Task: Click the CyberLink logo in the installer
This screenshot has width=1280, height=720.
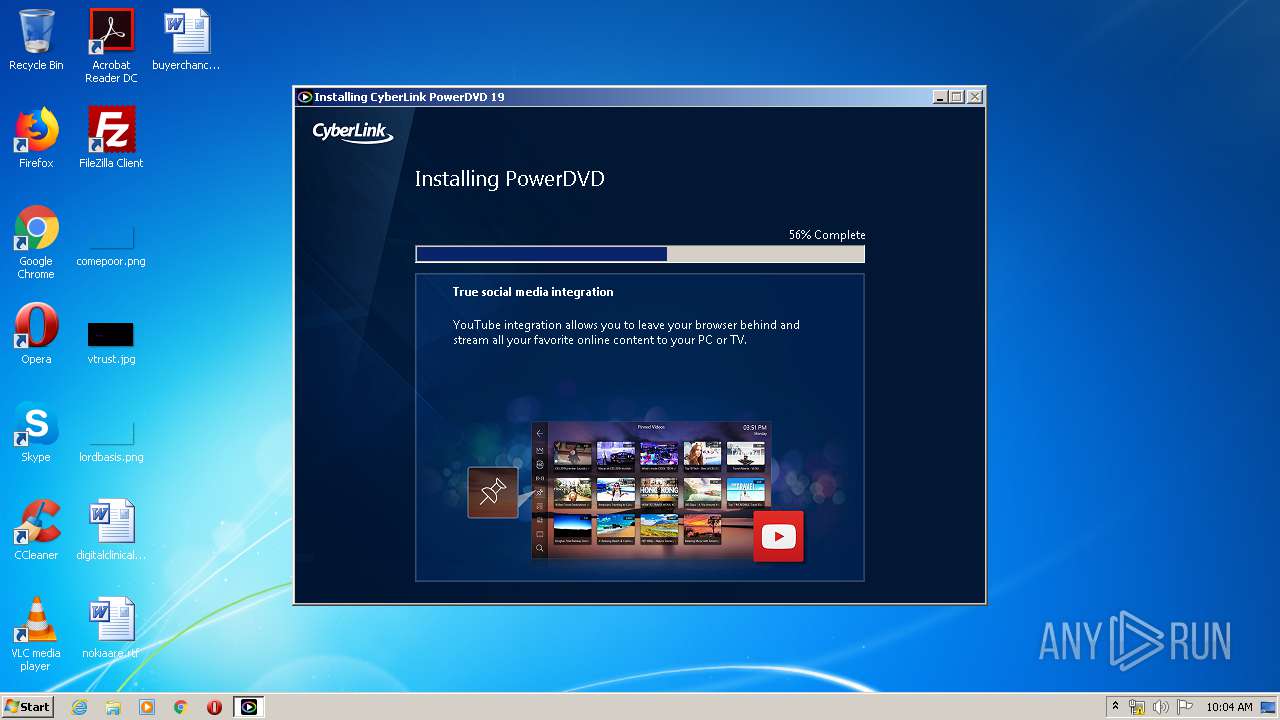Action: [353, 132]
